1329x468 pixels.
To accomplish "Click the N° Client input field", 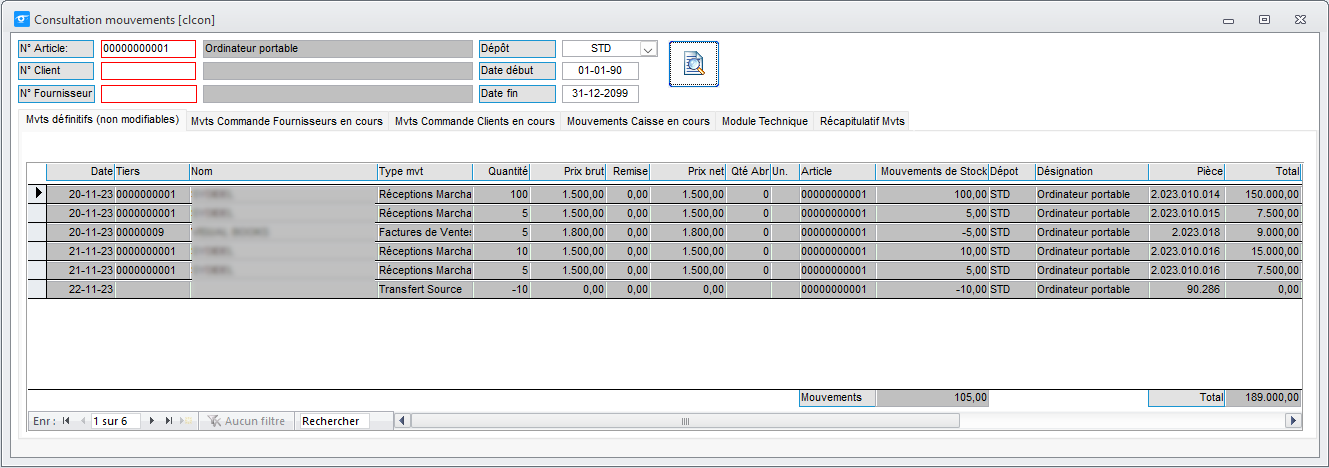I will [148, 71].
